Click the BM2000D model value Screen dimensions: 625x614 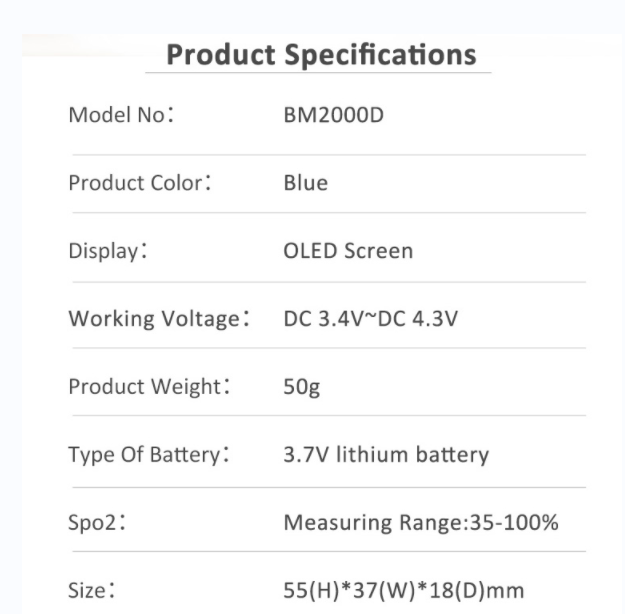click(x=334, y=115)
